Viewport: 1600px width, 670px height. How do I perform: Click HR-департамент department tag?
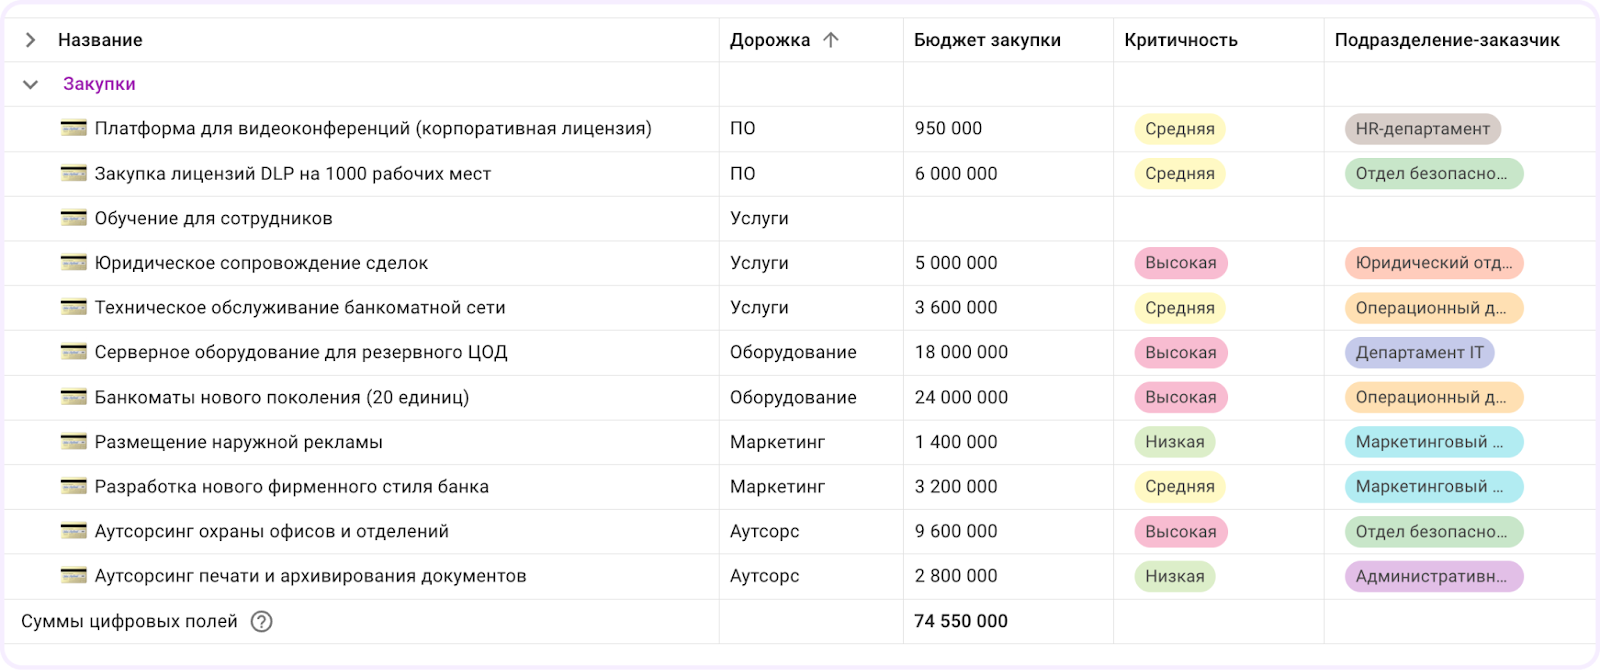[x=1422, y=129]
